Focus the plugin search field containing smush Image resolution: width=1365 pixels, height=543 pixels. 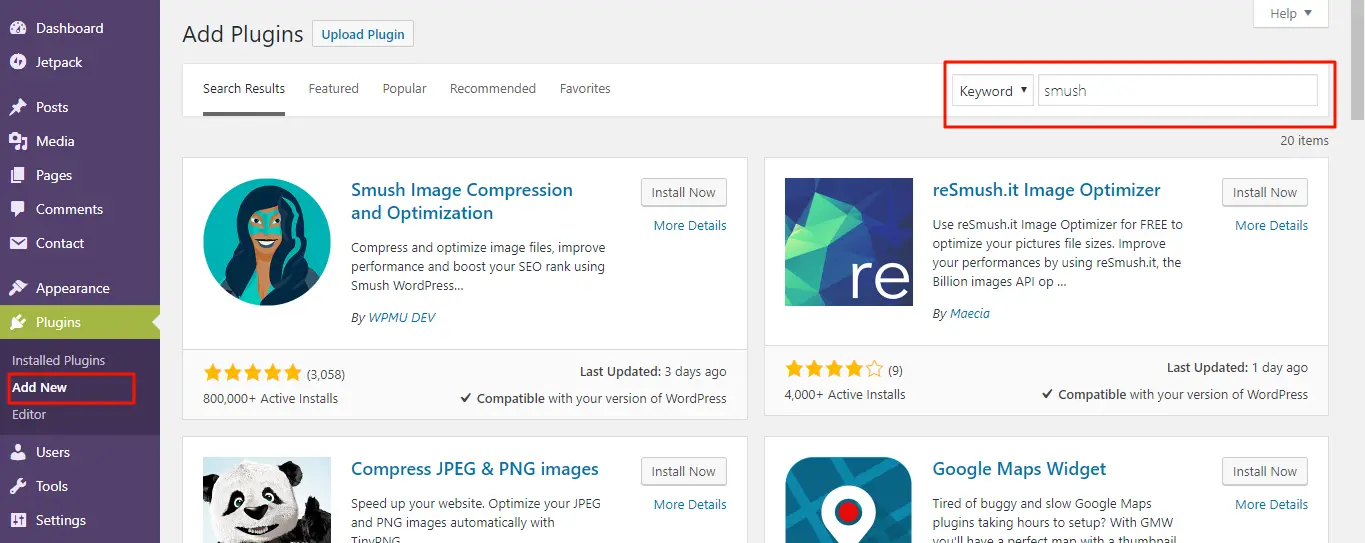pos(1178,90)
